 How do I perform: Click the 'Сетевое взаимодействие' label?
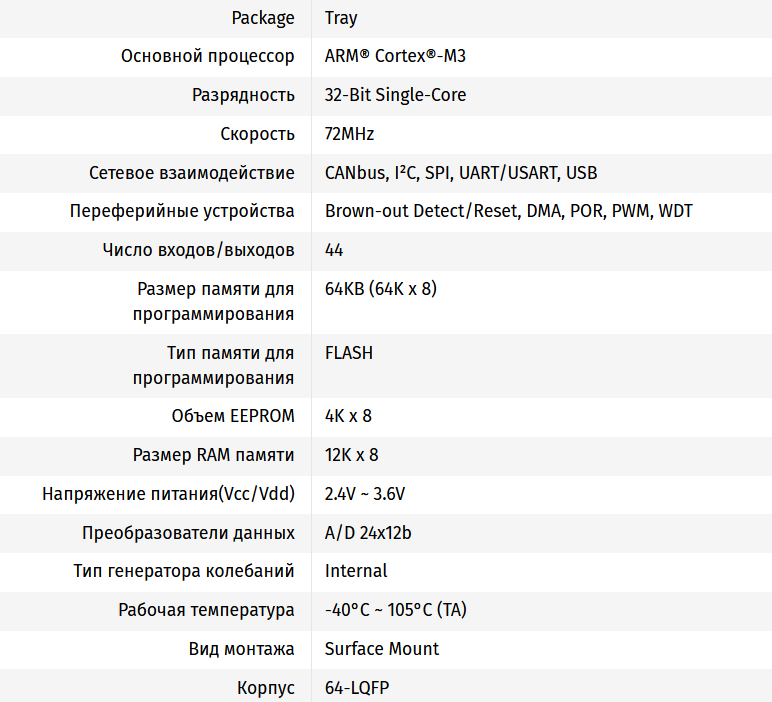point(192,173)
